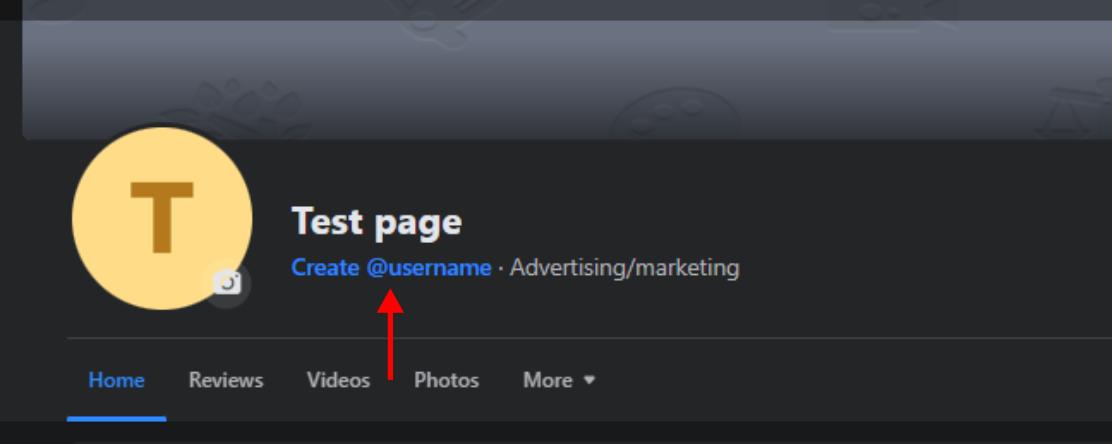Click the "Advertising/marketing" category text
The height and width of the screenshot is (444, 1112).
[x=624, y=268]
